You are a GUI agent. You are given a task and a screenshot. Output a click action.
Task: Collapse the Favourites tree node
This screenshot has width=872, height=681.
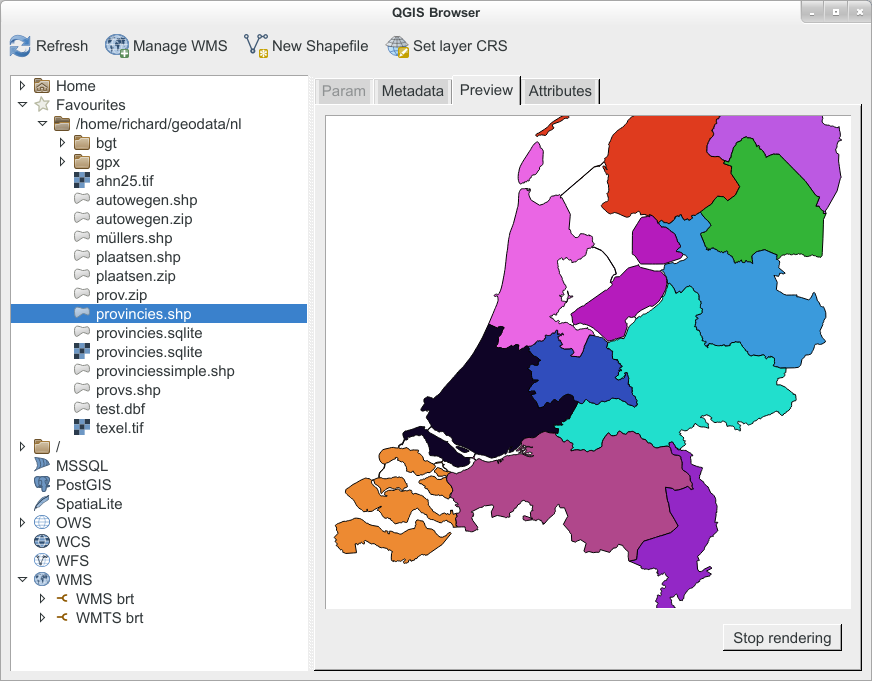[x=22, y=104]
